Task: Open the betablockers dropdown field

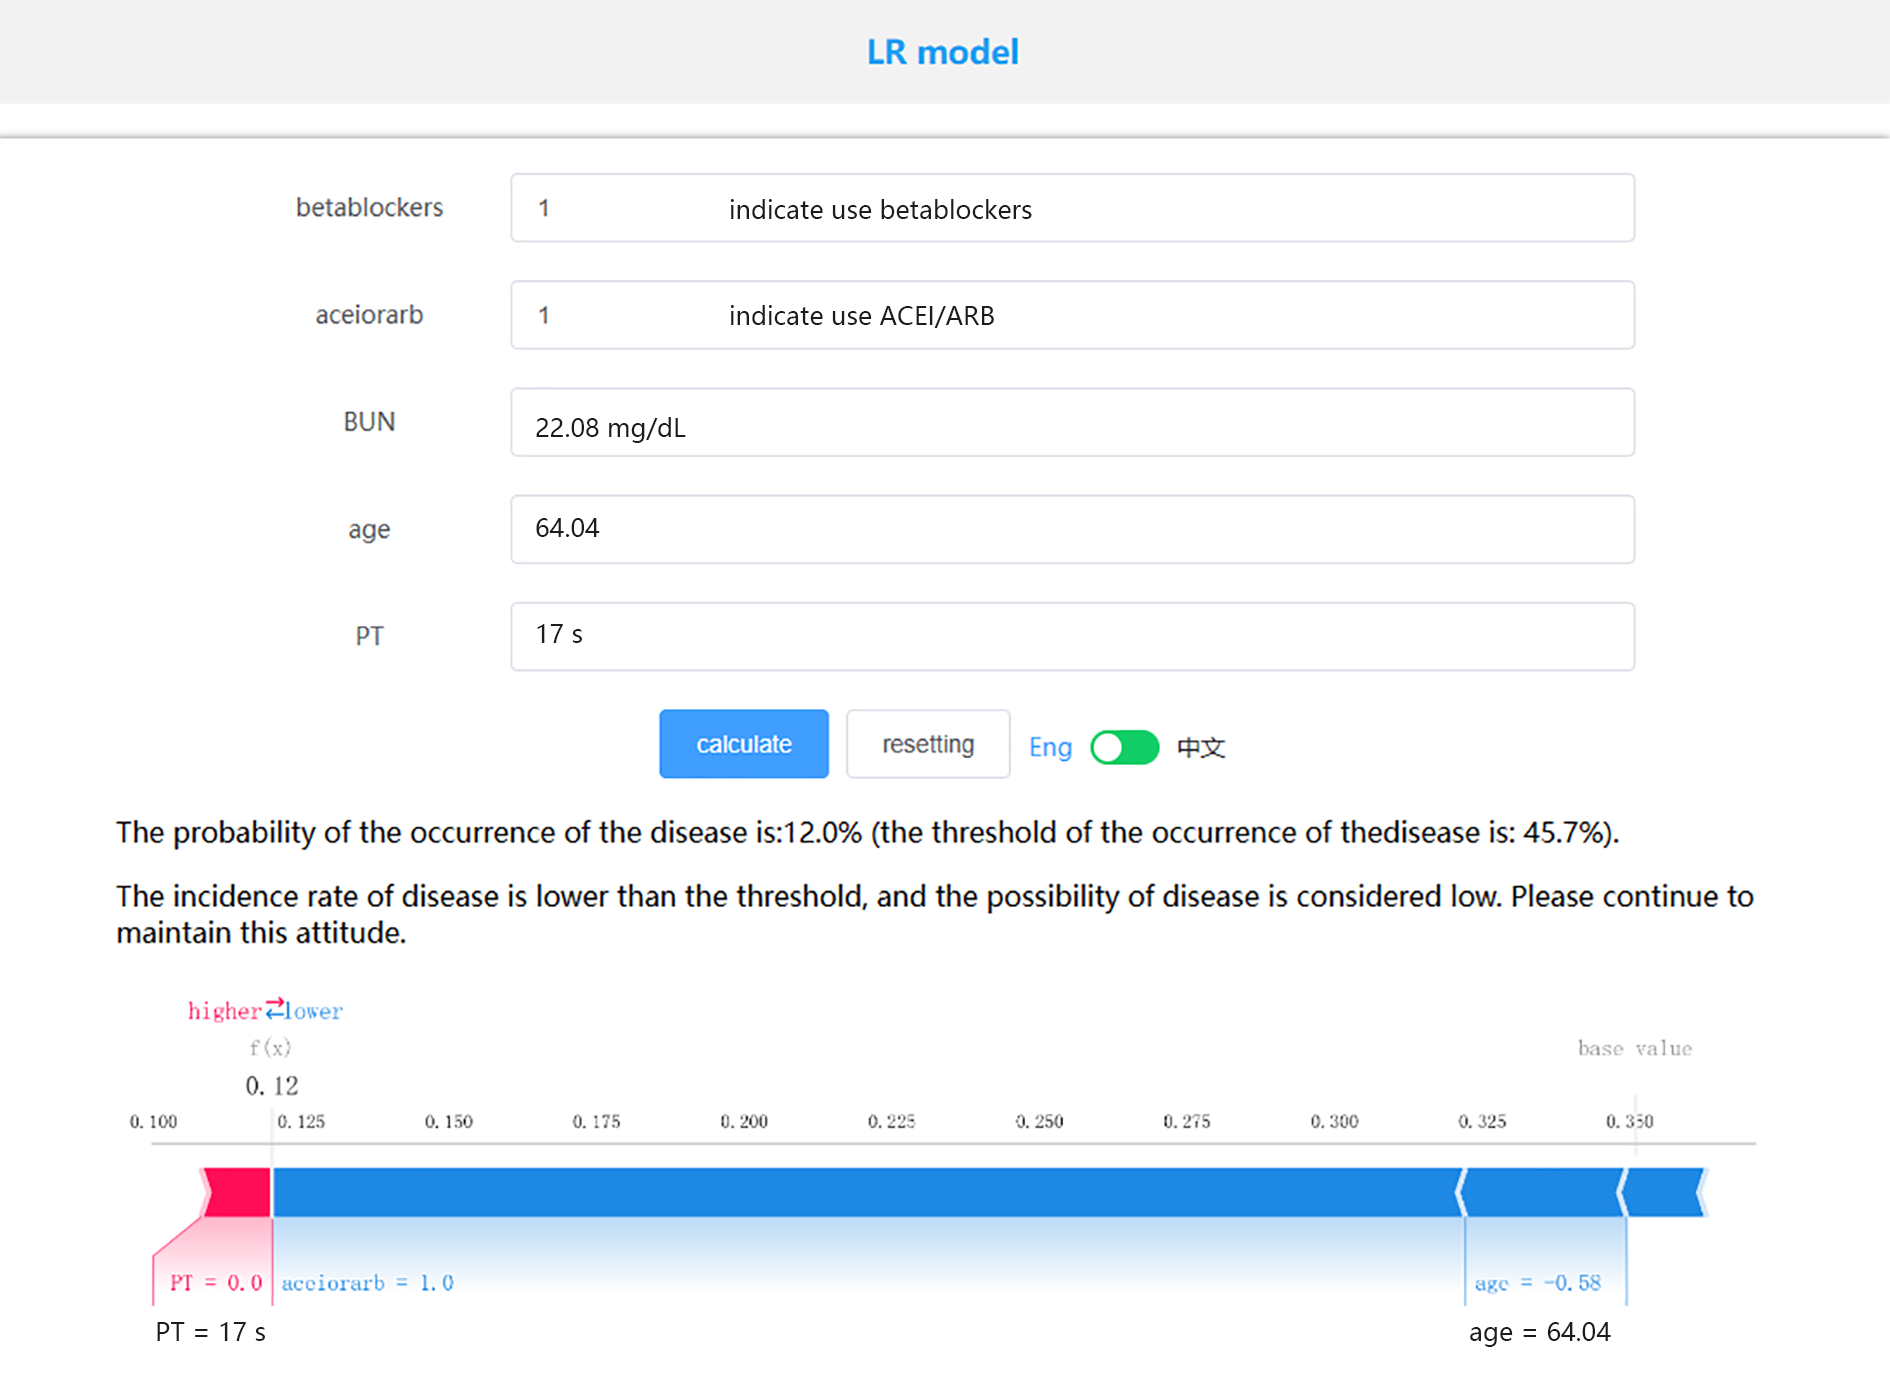Action: point(1071,208)
